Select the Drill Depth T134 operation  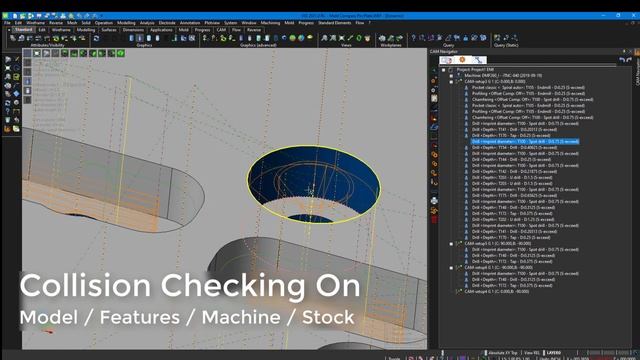[x=514, y=148]
